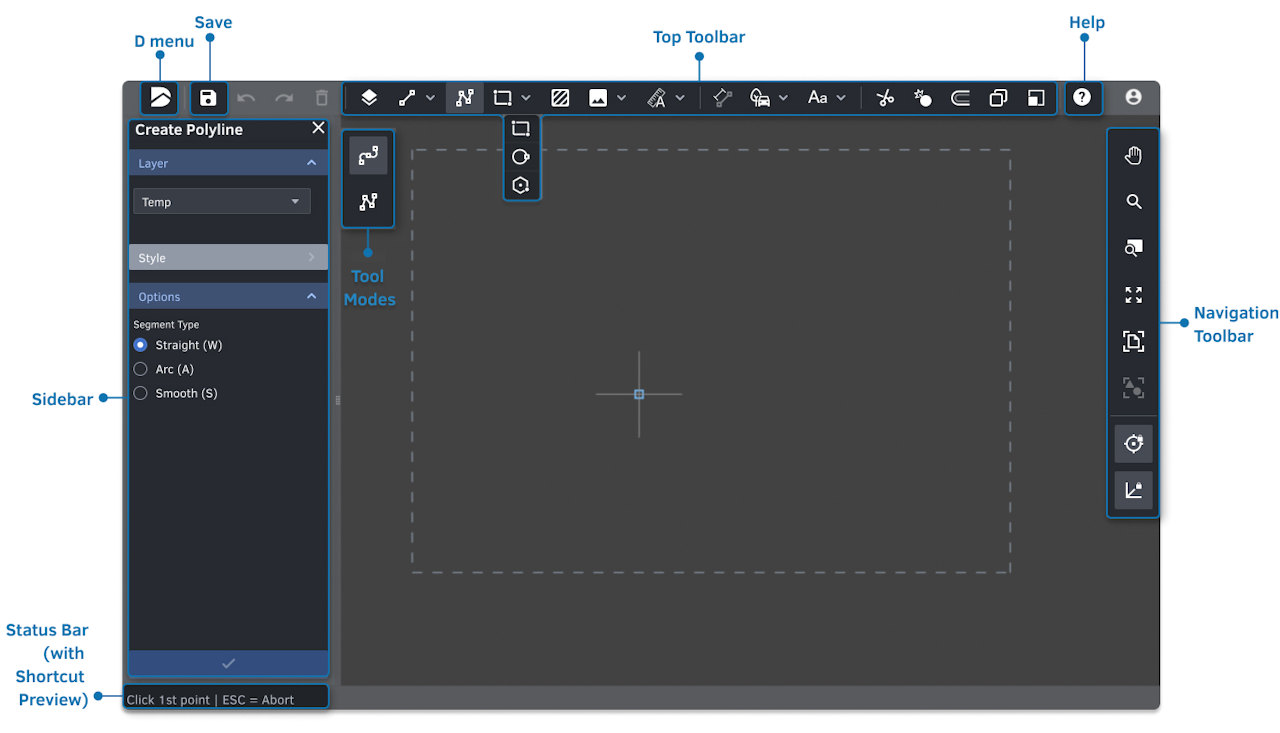Choose the polygon shape from flyout
The image size is (1280, 733).
coord(520,185)
